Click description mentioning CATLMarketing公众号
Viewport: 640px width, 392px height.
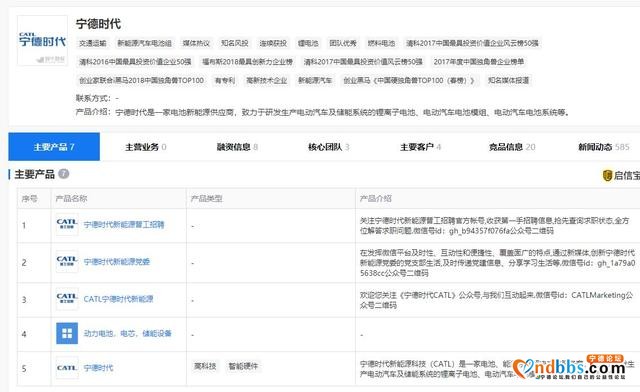(496, 300)
